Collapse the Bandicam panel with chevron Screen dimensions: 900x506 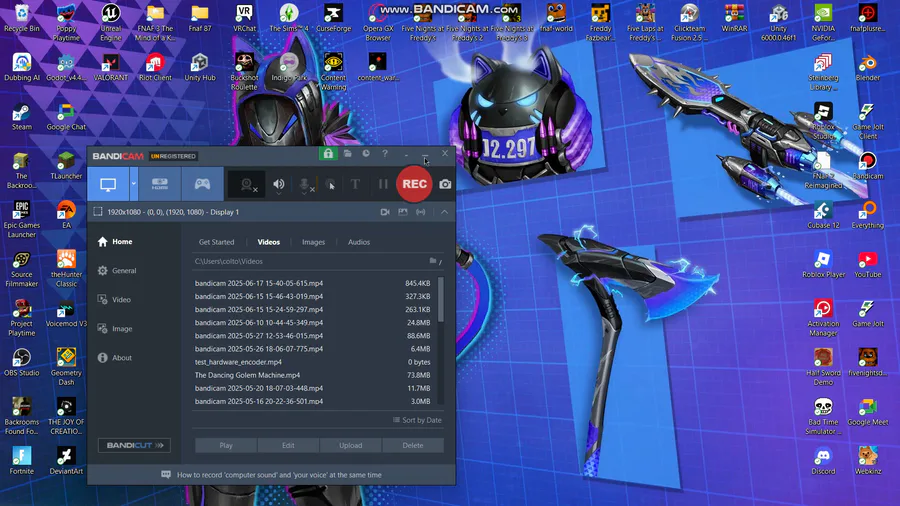[444, 212]
